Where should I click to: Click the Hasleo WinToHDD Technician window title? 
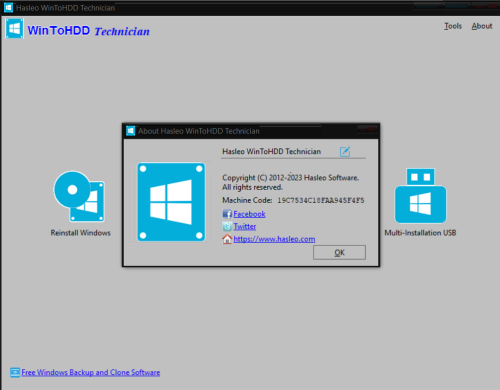66,8
